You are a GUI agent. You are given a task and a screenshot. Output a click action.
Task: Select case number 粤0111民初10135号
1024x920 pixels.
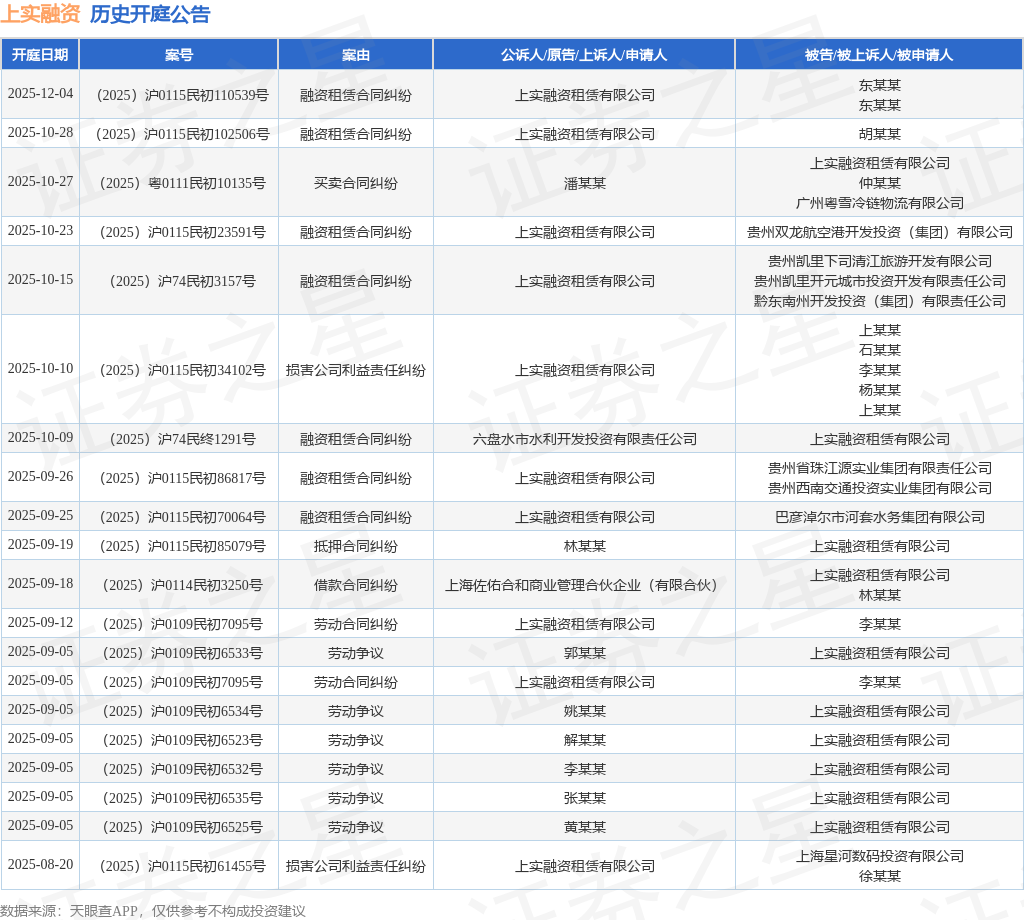tap(182, 183)
